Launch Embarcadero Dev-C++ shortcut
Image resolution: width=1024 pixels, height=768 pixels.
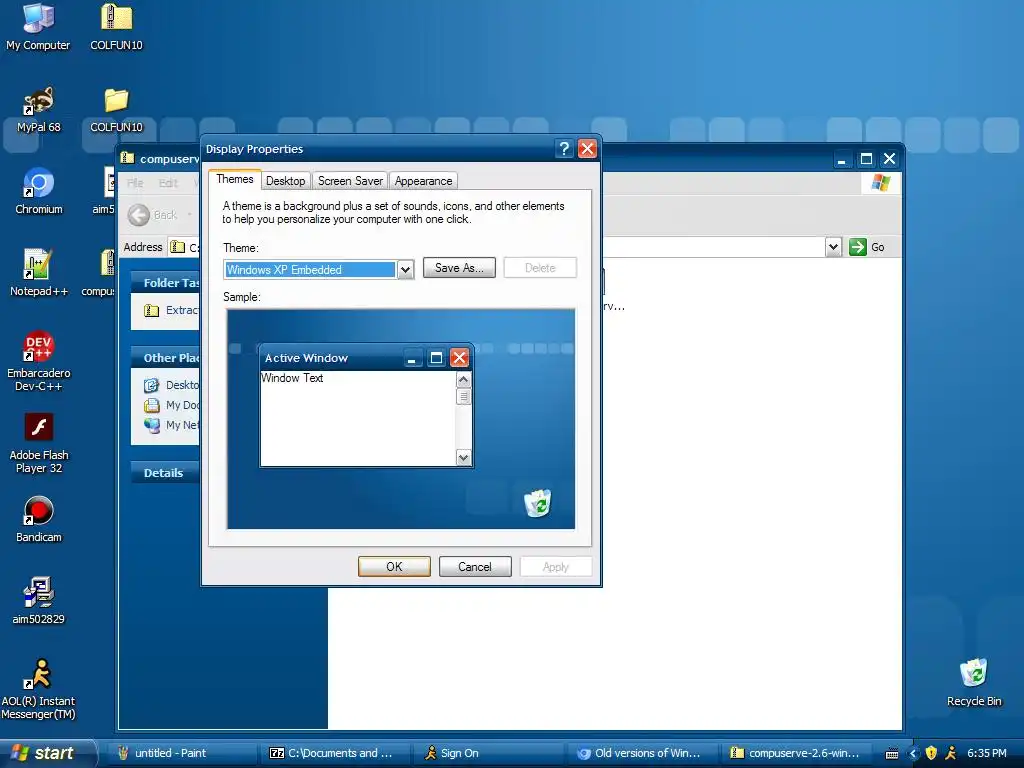point(39,361)
